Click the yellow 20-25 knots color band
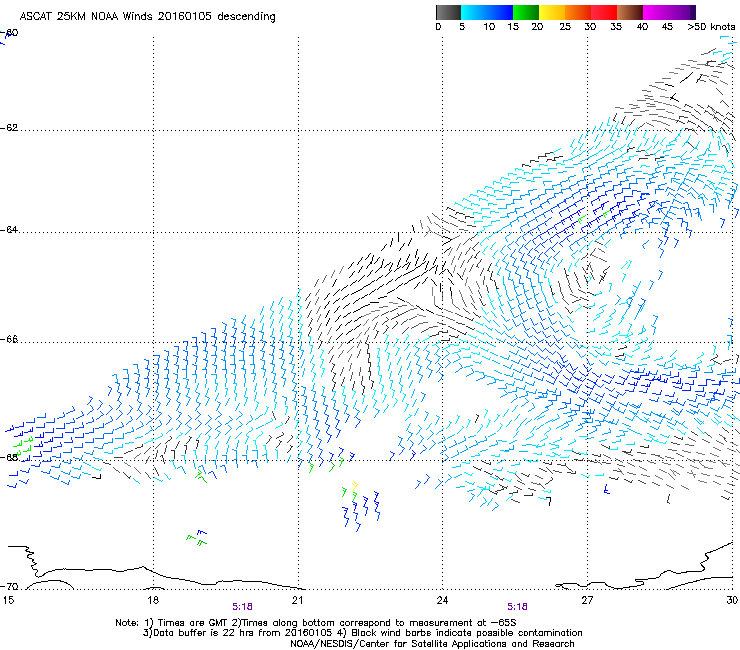Viewport: 740px width, 650px height. [x=552, y=12]
